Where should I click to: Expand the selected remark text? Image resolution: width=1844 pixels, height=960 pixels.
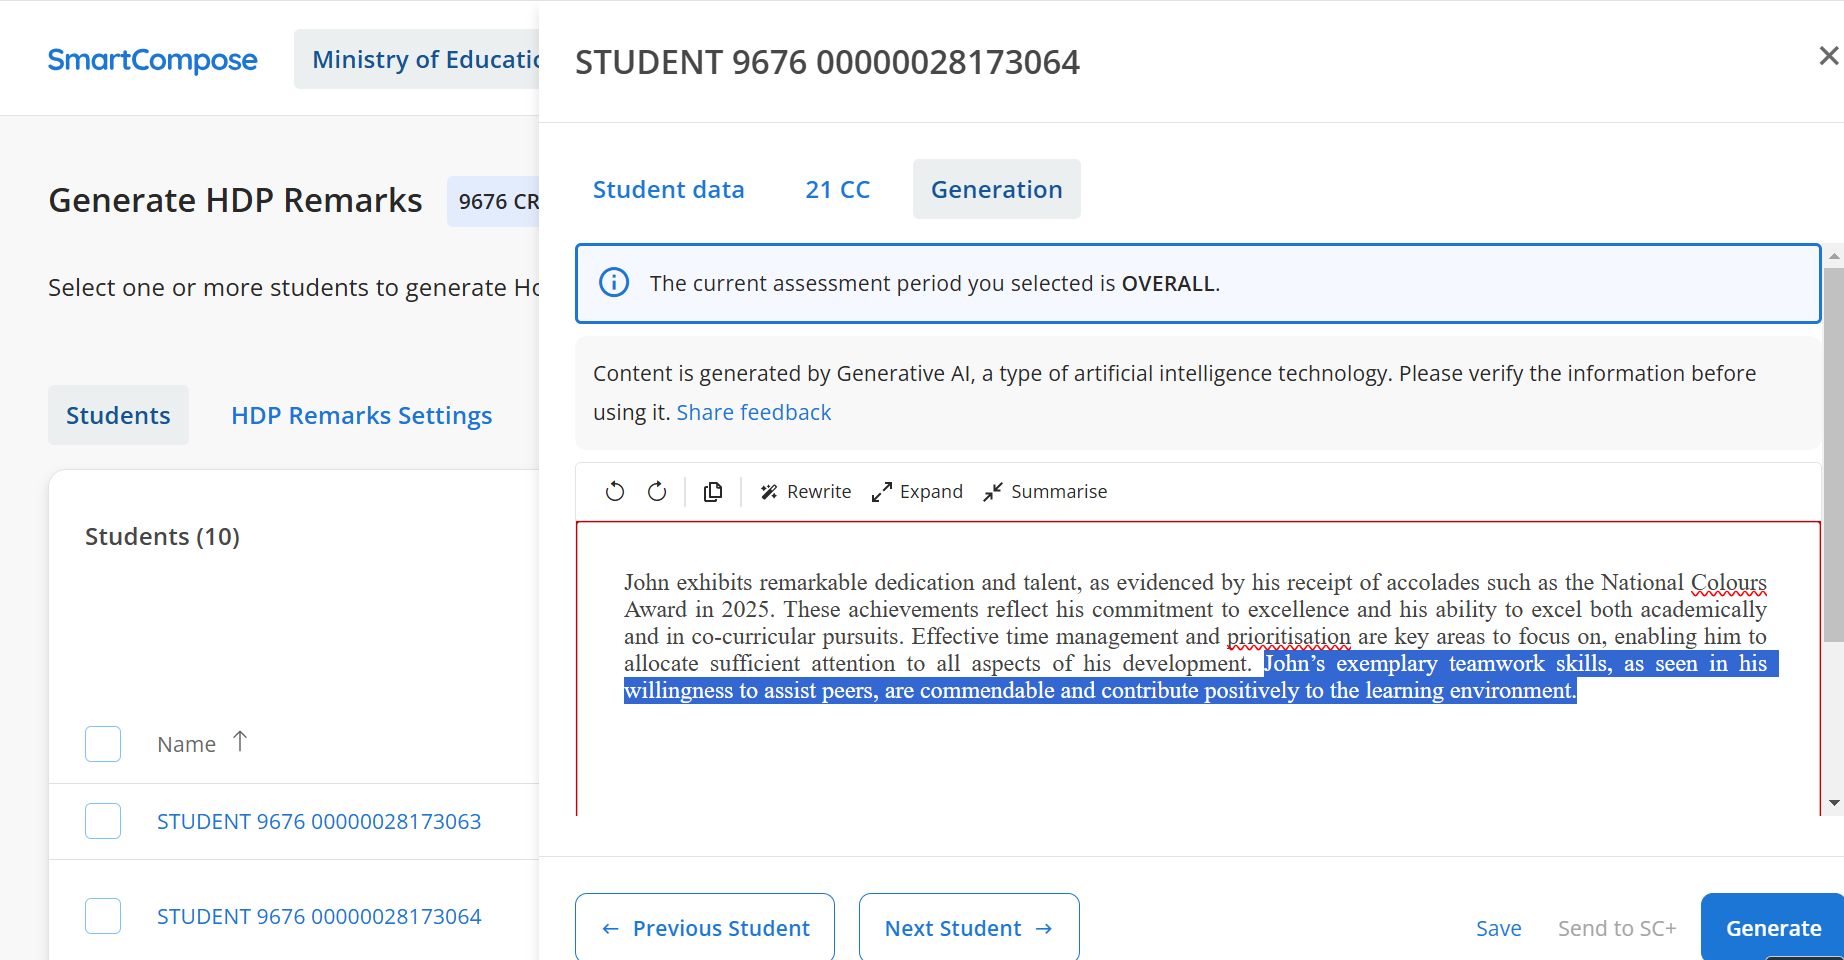coord(917,491)
